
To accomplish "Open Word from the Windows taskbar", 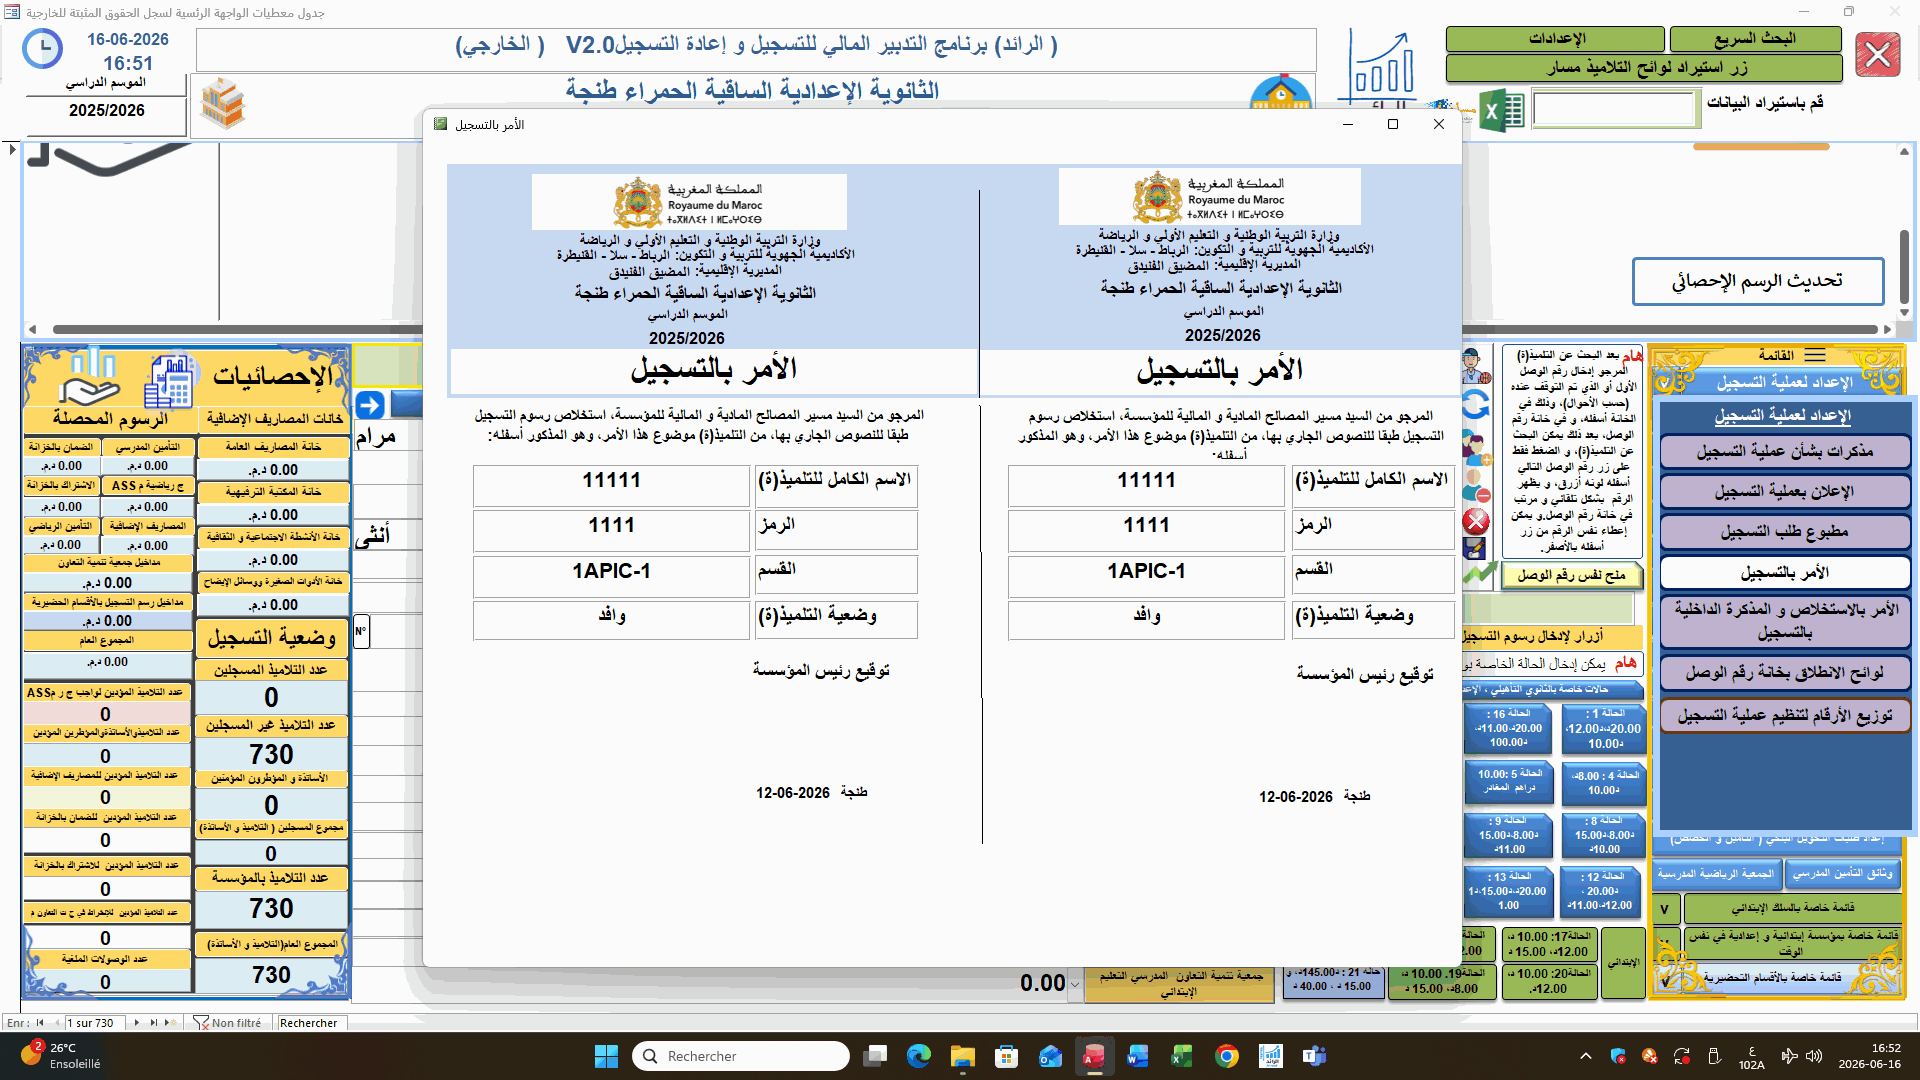I will tap(1138, 1056).
